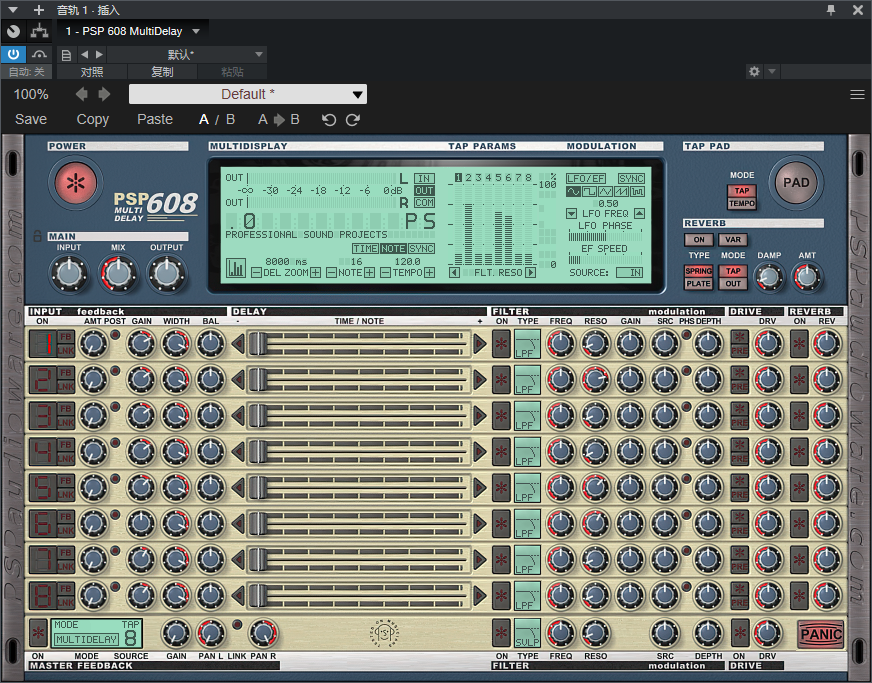The height and width of the screenshot is (683, 872).
Task: Click the DEL ZOOM plus icon
Action: click(x=315, y=273)
